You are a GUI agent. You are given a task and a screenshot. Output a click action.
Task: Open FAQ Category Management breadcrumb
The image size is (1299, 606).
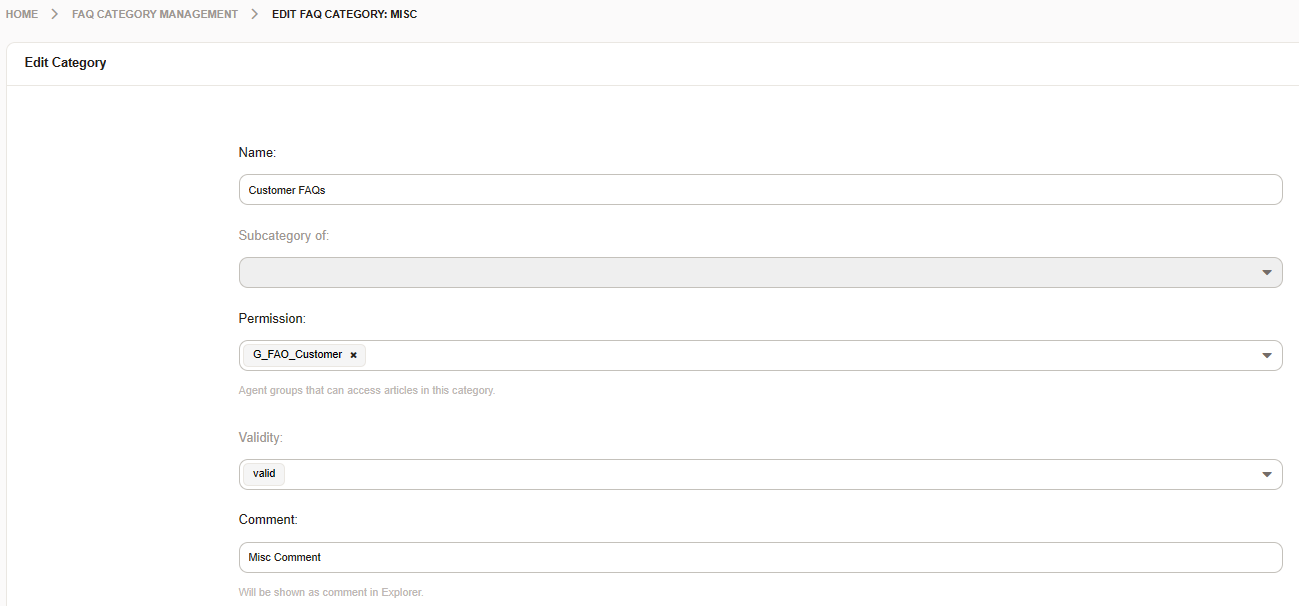(155, 14)
